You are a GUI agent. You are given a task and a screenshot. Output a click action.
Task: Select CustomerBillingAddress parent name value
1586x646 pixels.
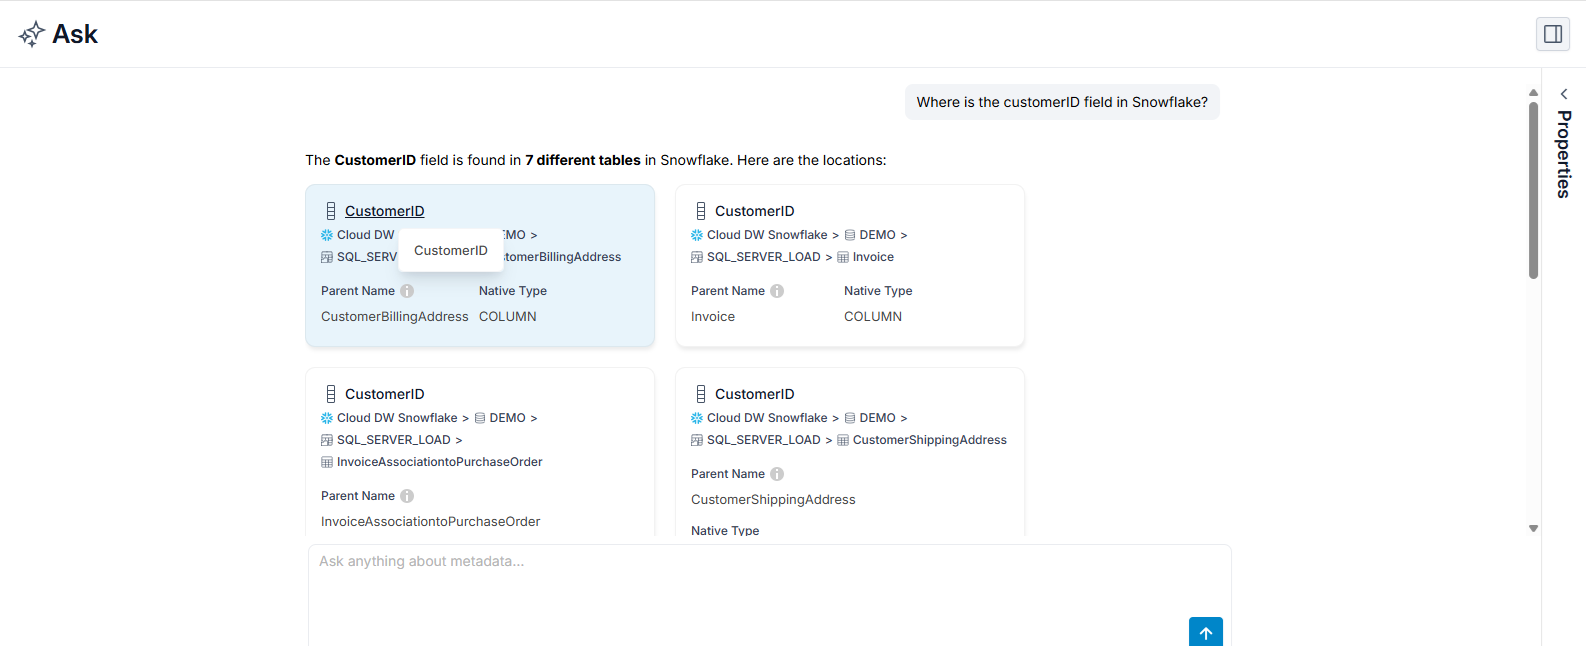pyautogui.click(x=395, y=316)
